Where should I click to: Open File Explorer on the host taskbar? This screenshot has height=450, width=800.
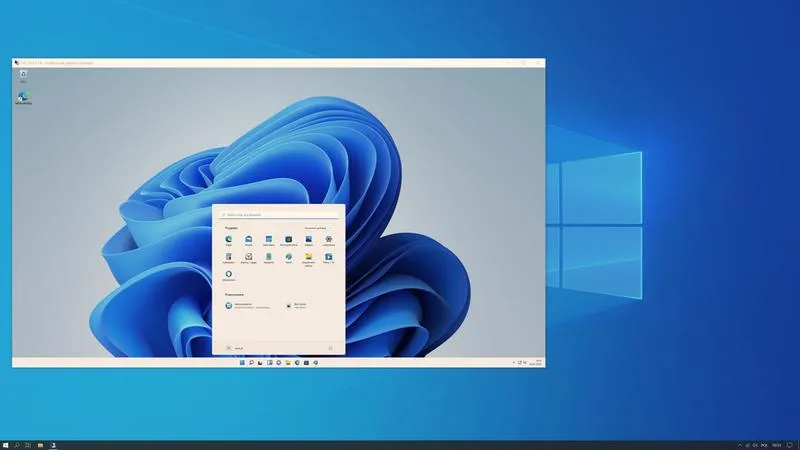pyautogui.click(x=40, y=445)
